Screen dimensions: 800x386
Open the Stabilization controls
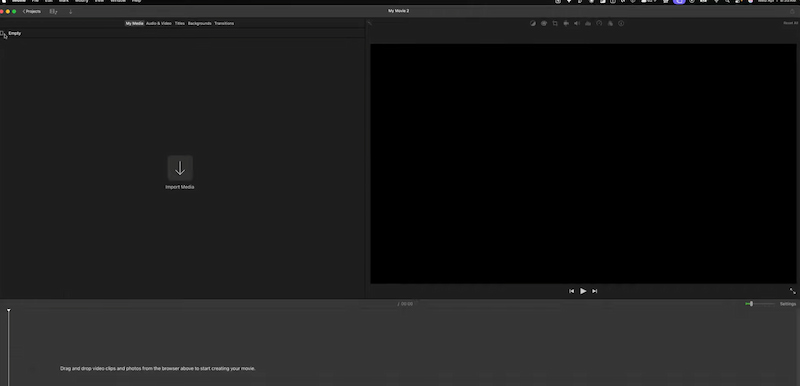(x=566, y=23)
